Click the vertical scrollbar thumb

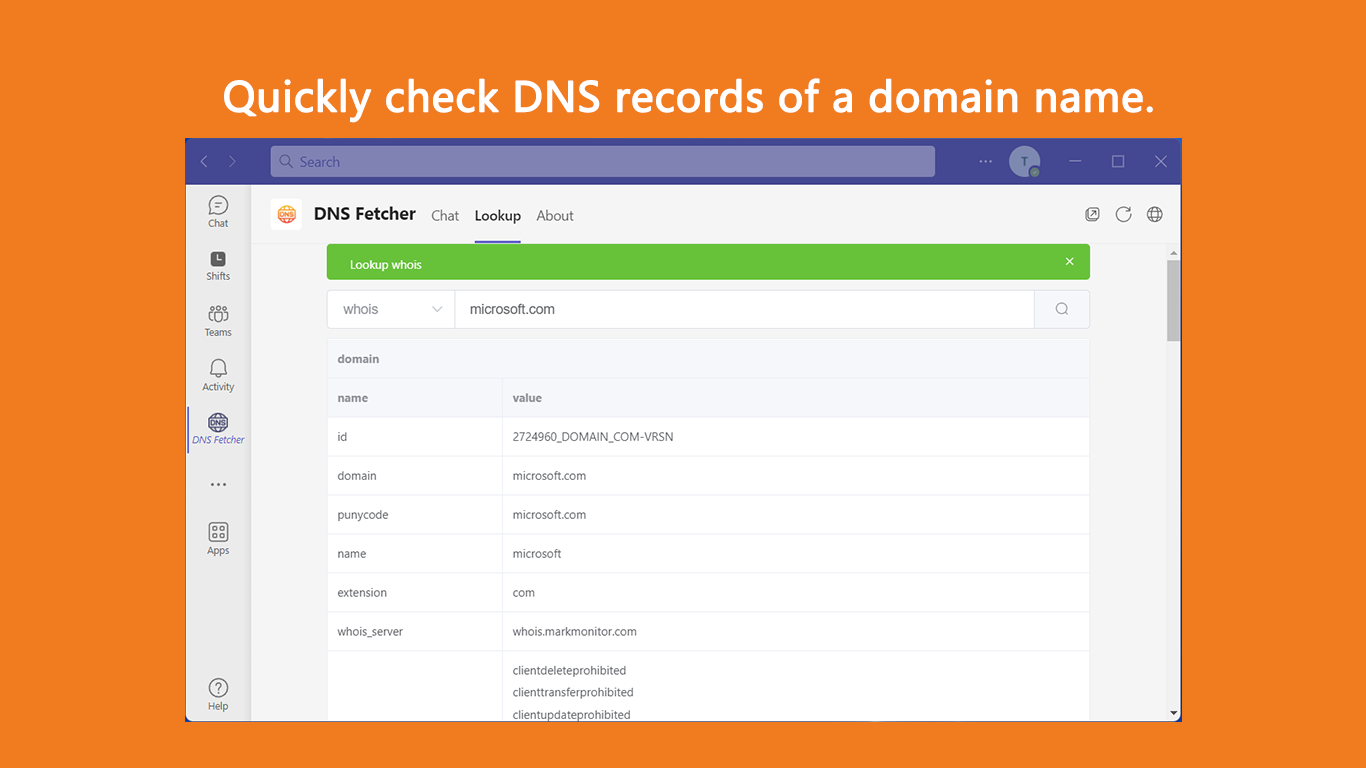point(1173,300)
